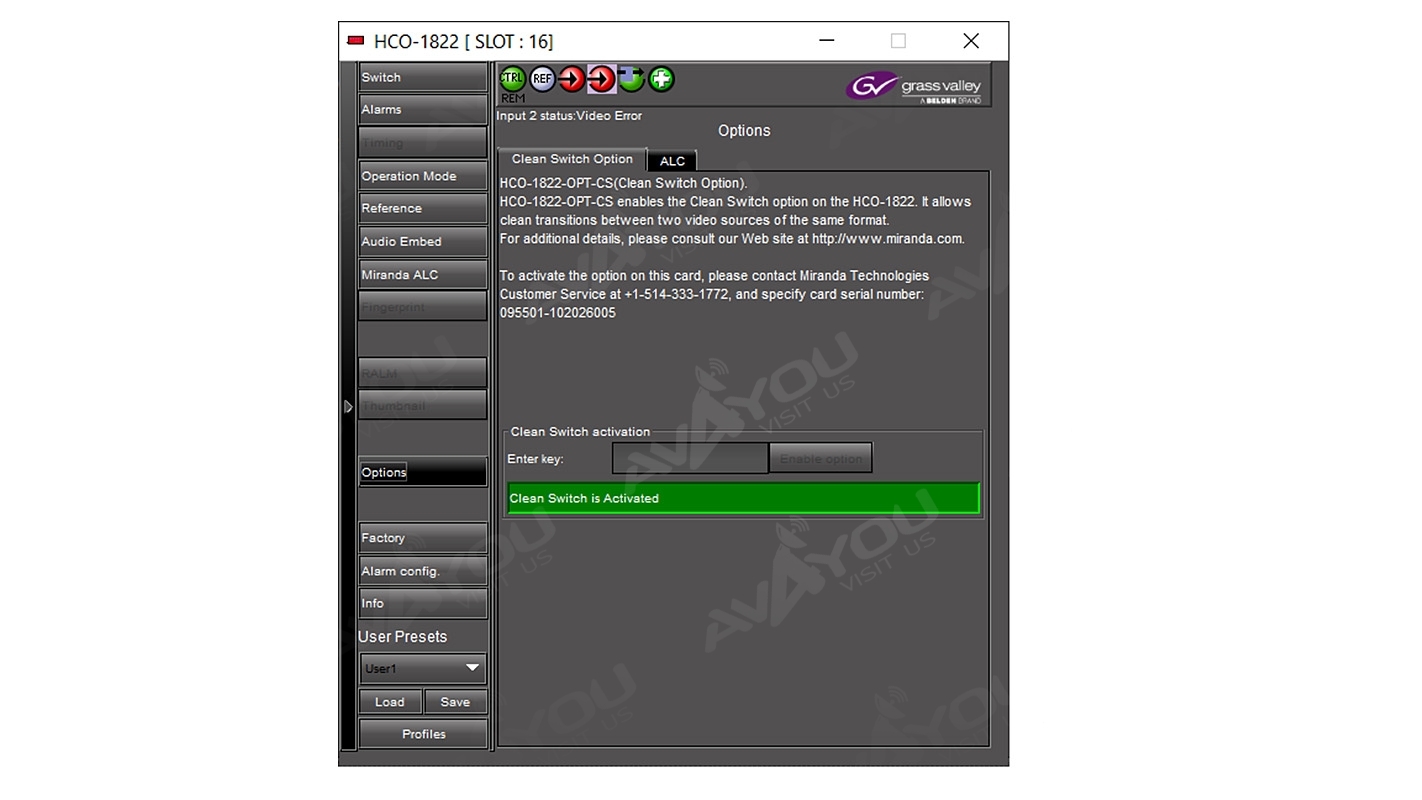
Task: Click the Grass Valley logo
Action: (914, 87)
